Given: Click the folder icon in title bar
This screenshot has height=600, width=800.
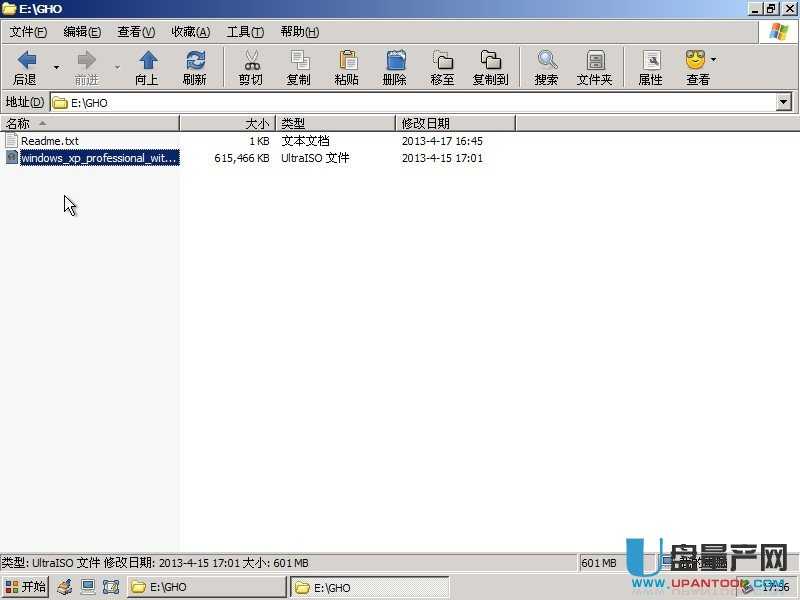Looking at the screenshot, I should coord(9,9).
